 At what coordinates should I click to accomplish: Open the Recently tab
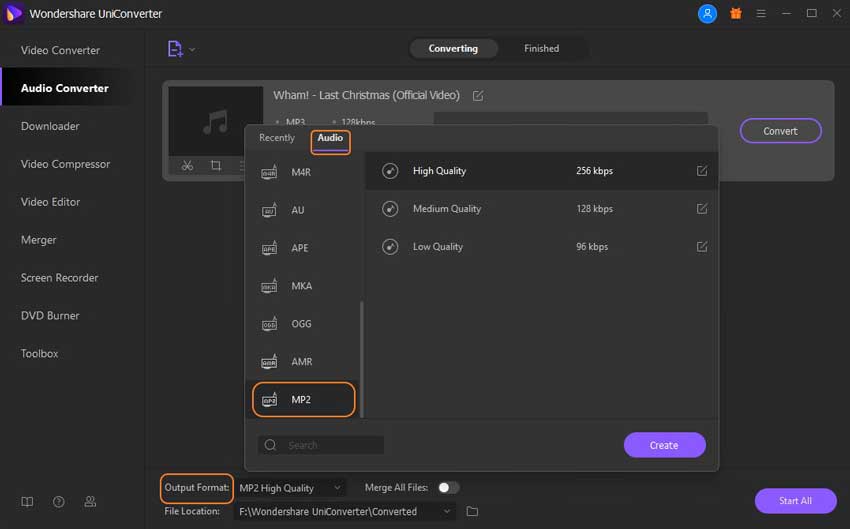[x=276, y=138]
